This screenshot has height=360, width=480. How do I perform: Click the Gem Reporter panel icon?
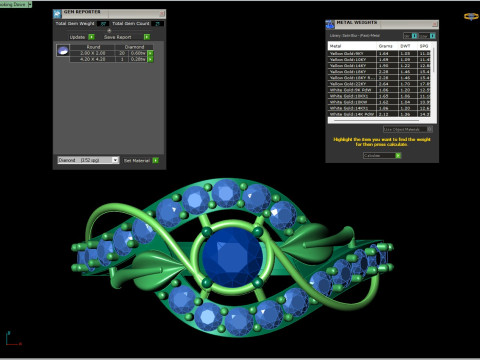click(57, 14)
